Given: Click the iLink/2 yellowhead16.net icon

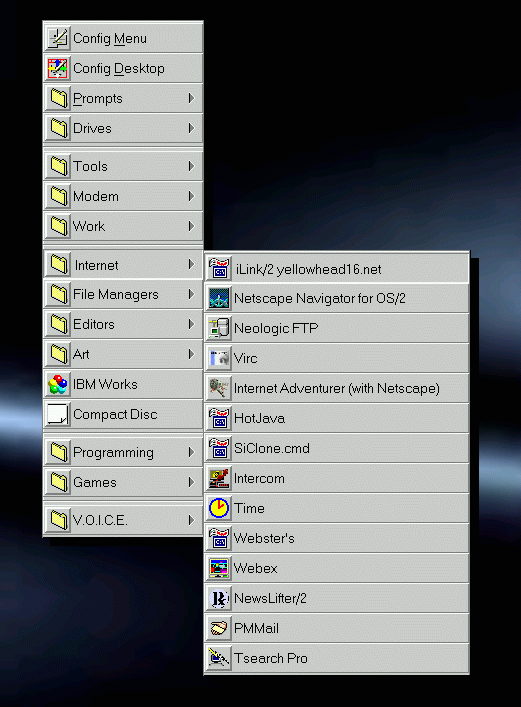Looking at the screenshot, I should (220, 269).
